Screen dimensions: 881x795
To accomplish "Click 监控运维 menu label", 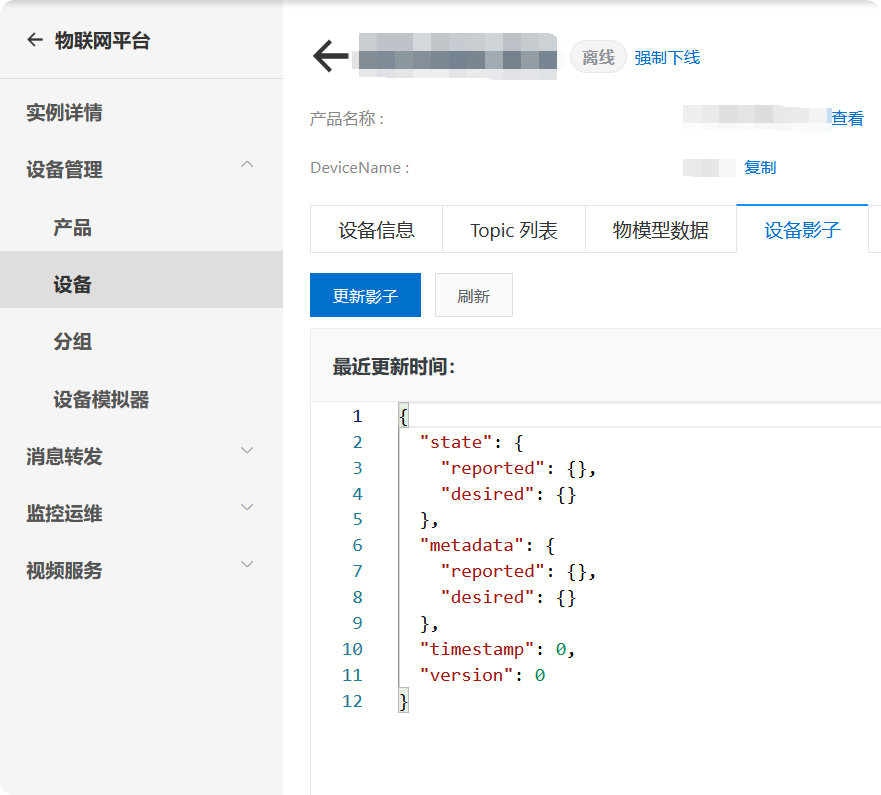I will [64, 514].
